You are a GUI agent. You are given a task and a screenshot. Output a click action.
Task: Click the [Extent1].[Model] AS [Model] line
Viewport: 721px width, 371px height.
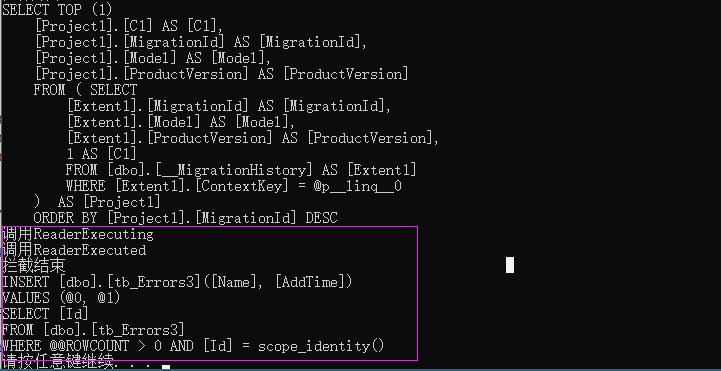[181, 122]
